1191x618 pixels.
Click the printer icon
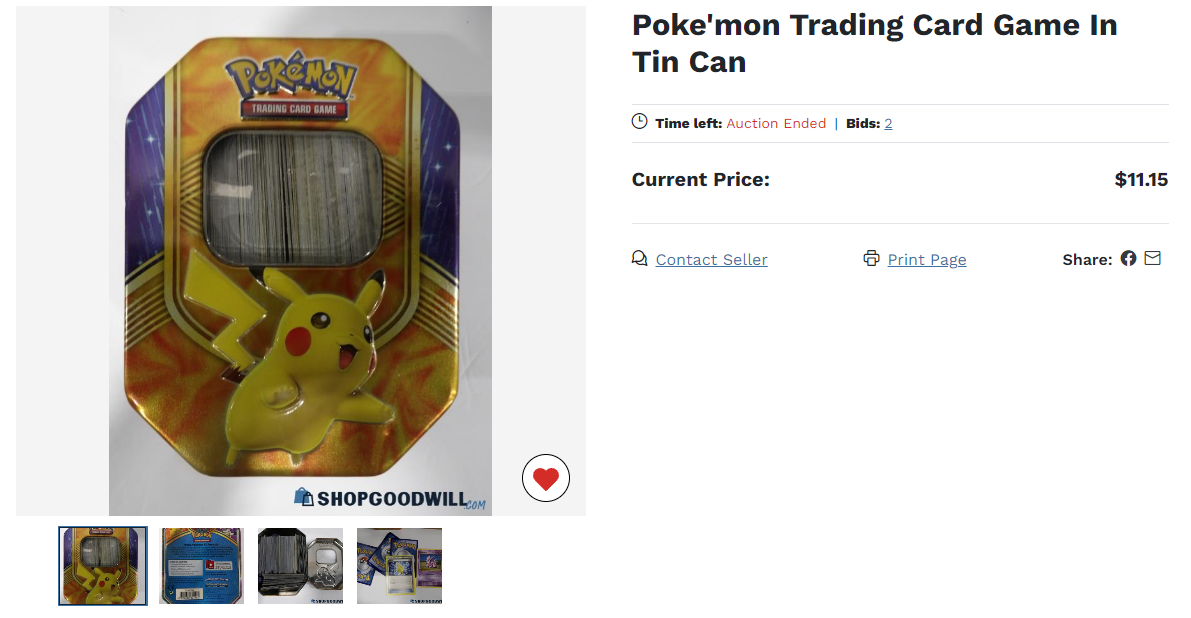(871, 258)
